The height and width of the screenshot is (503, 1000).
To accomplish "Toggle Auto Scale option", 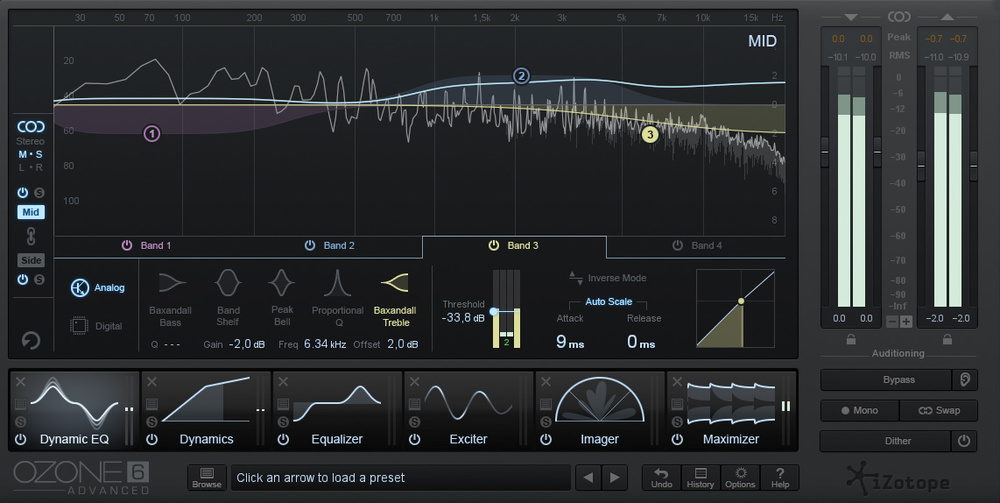I will click(608, 302).
